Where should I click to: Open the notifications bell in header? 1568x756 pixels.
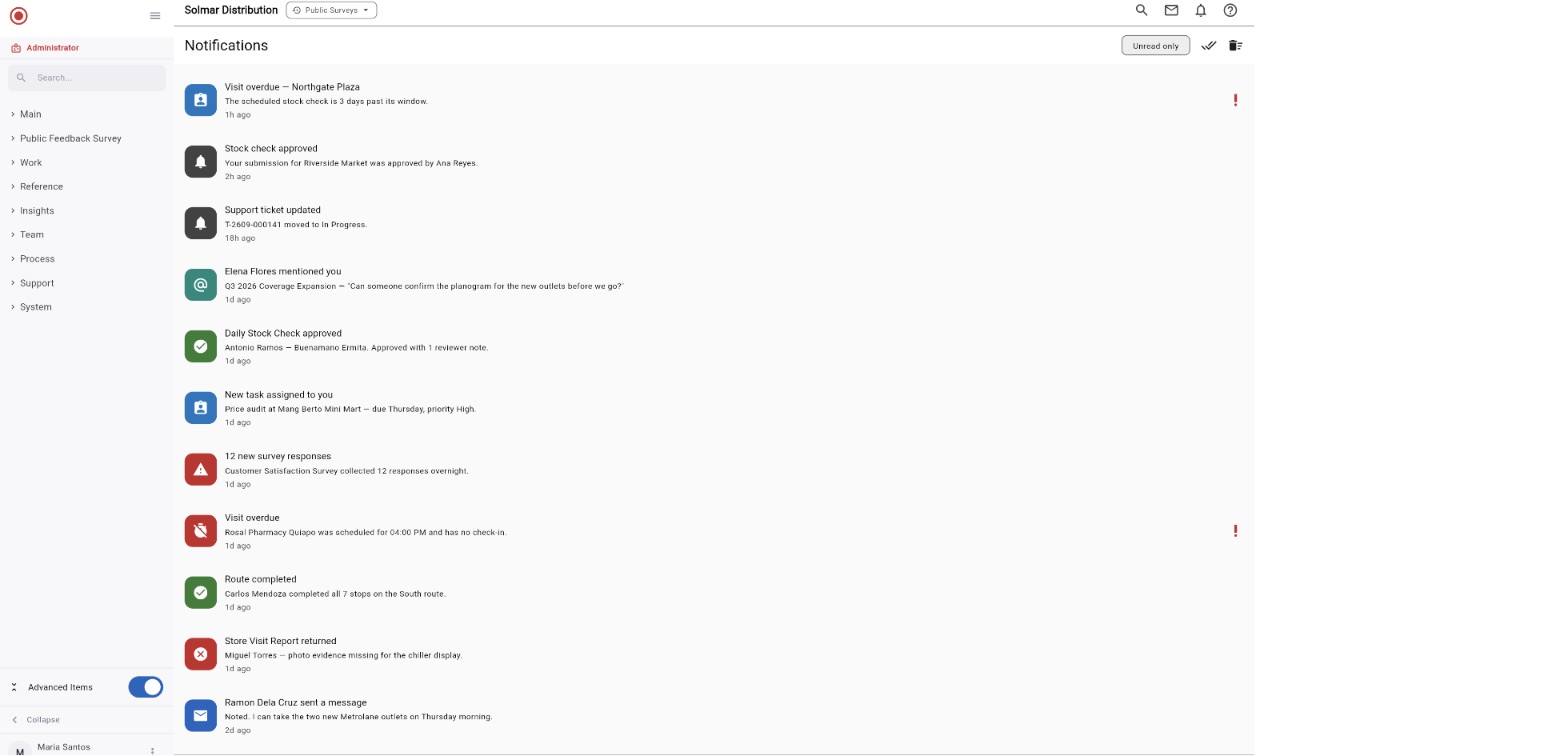[1201, 10]
